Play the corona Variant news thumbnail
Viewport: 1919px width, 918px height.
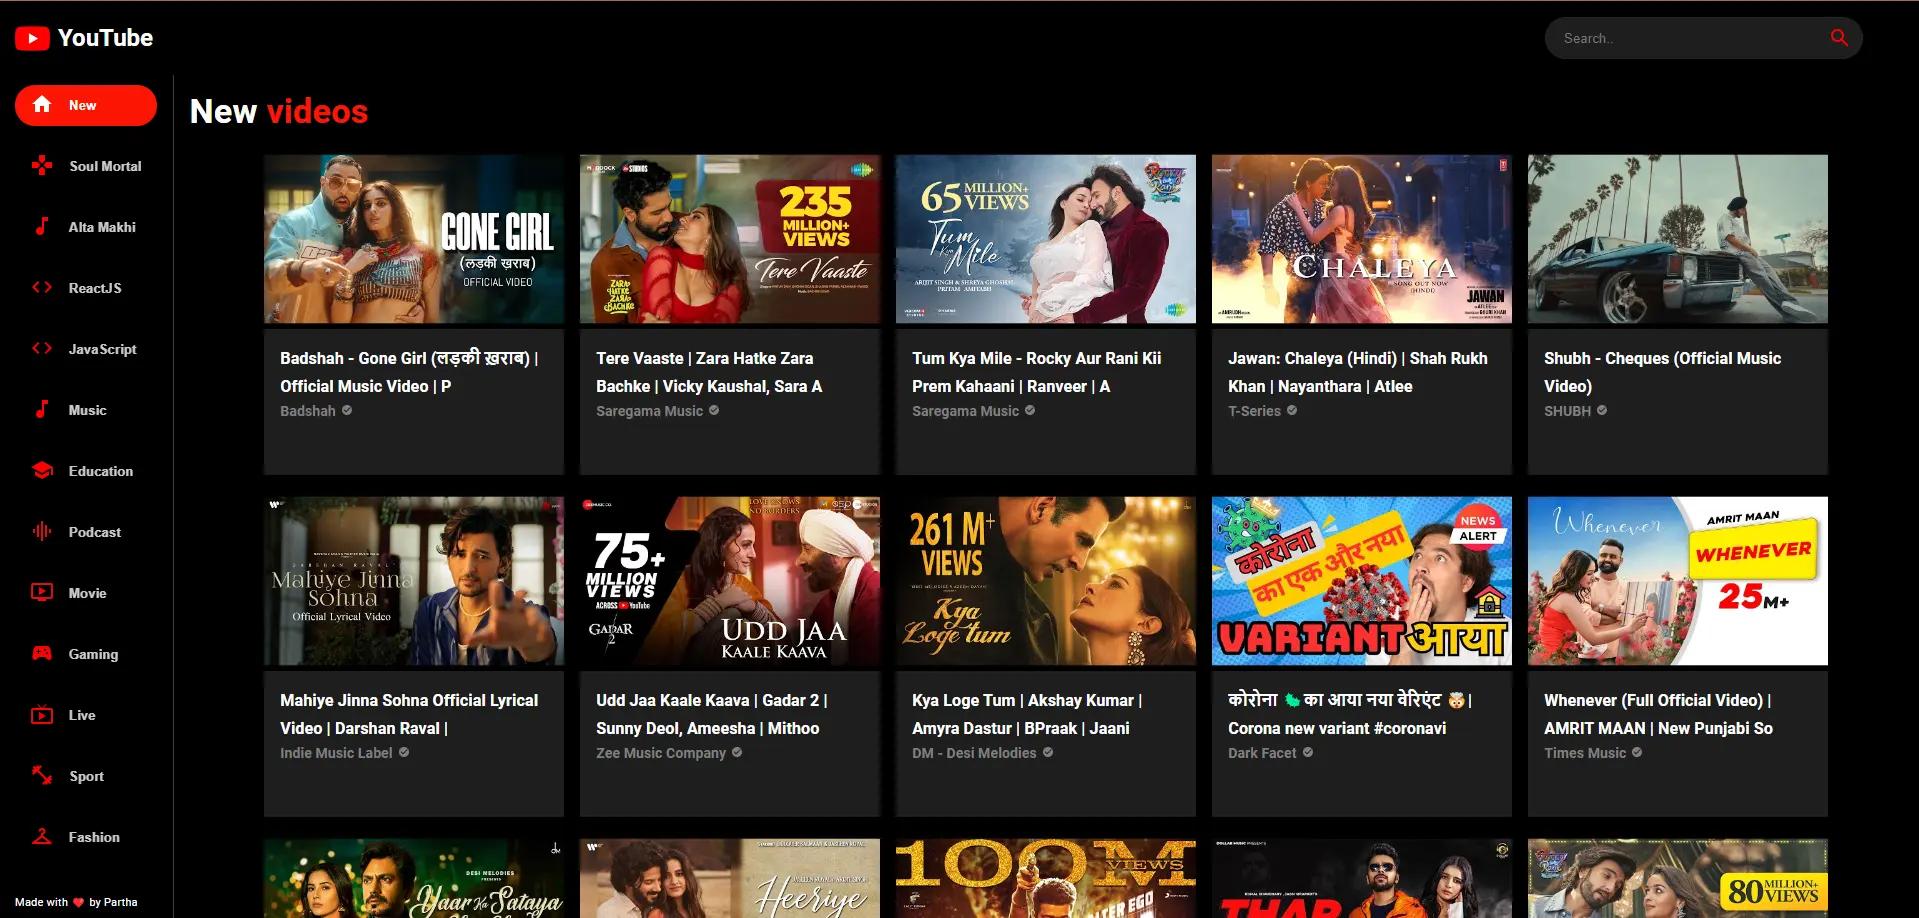click(x=1362, y=581)
